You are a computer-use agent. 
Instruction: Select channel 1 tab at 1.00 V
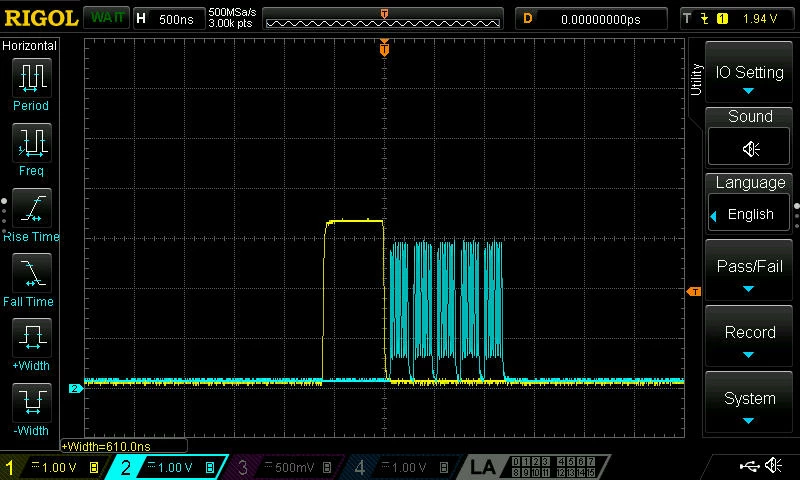[x=53, y=467]
